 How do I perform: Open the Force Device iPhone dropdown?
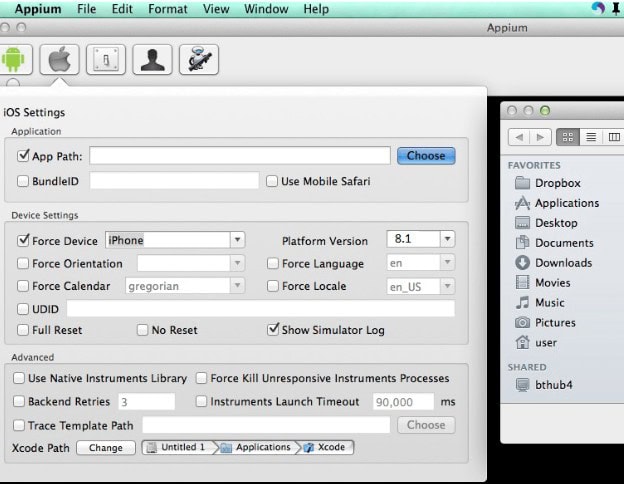[237, 240]
